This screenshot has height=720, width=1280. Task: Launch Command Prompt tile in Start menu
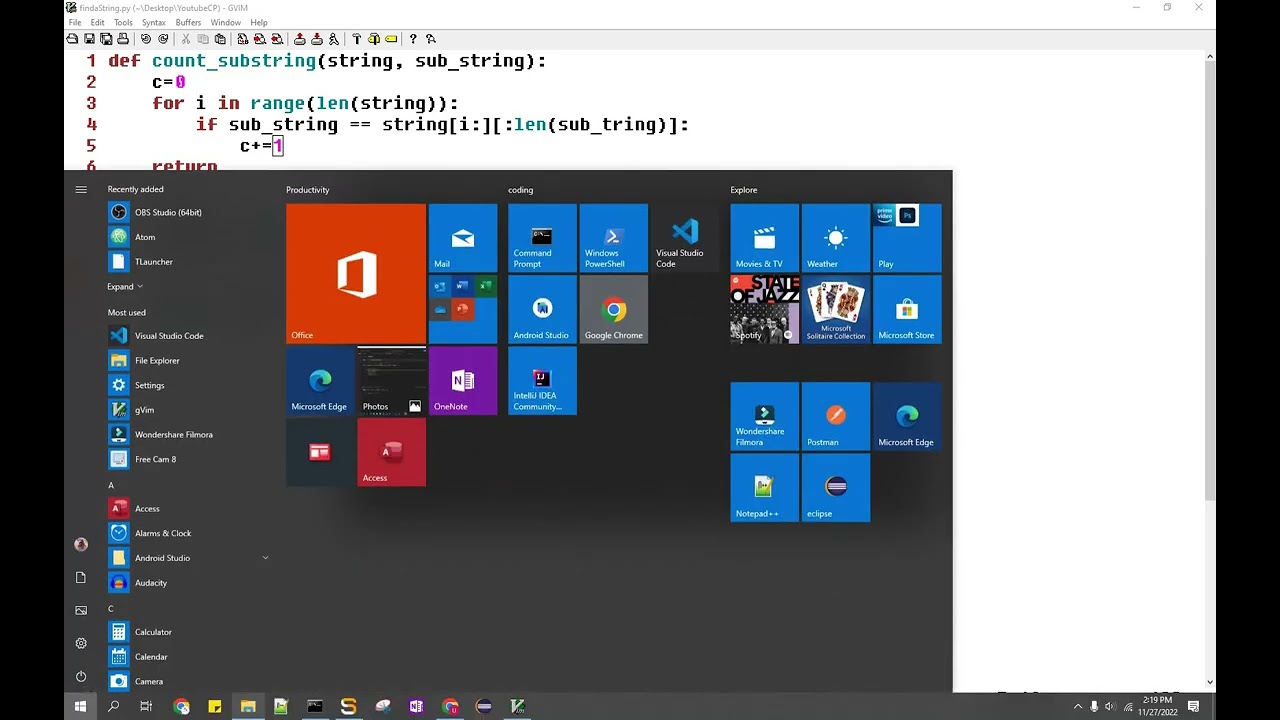point(542,238)
